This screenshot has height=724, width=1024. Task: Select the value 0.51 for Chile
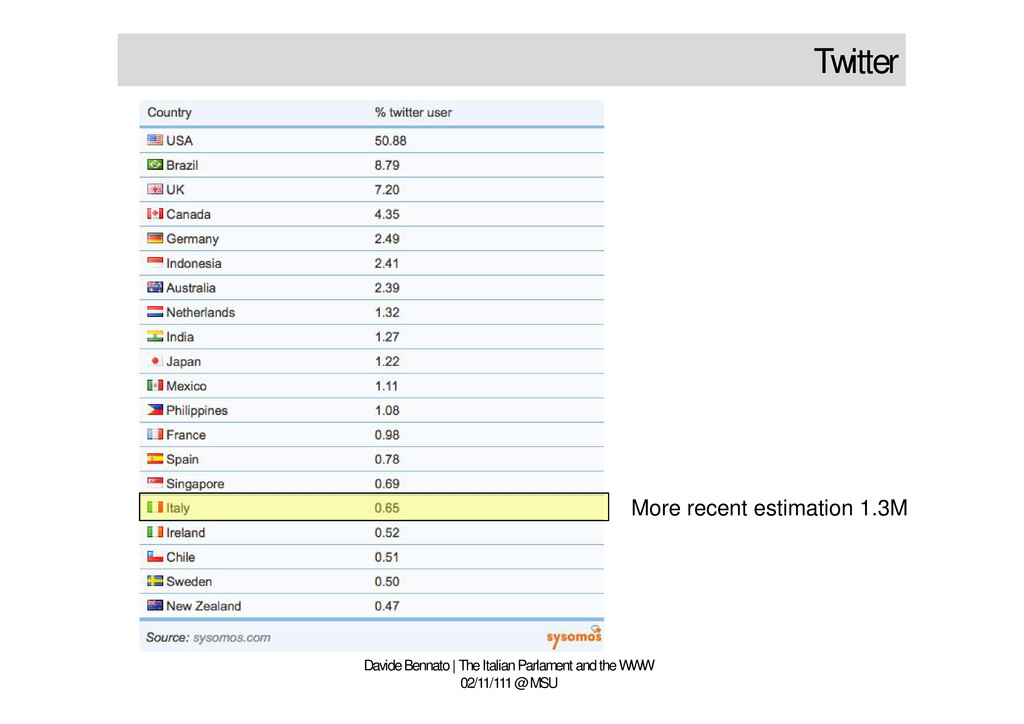coord(387,557)
